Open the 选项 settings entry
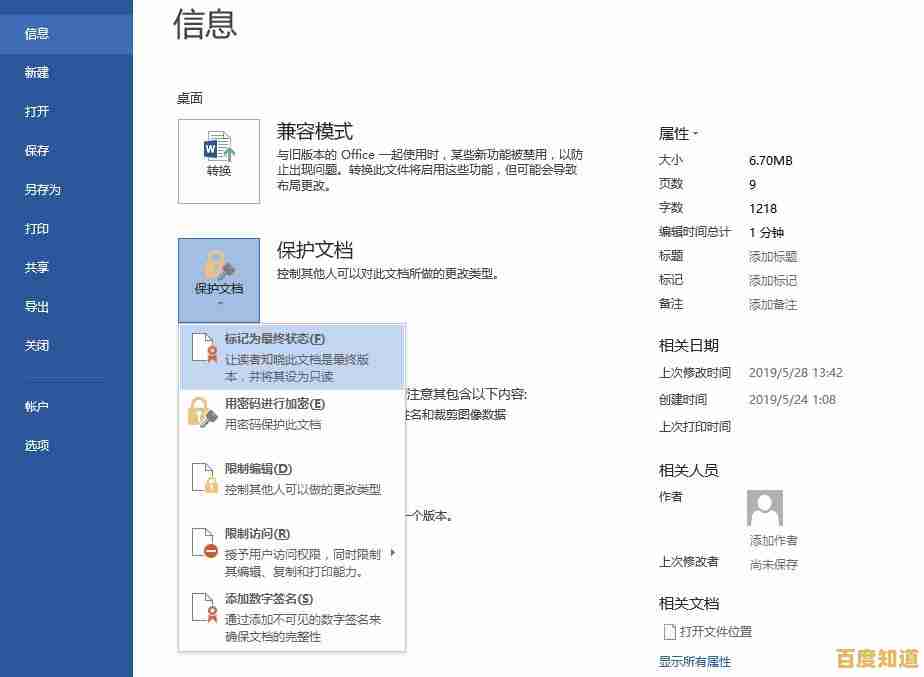 coord(36,444)
